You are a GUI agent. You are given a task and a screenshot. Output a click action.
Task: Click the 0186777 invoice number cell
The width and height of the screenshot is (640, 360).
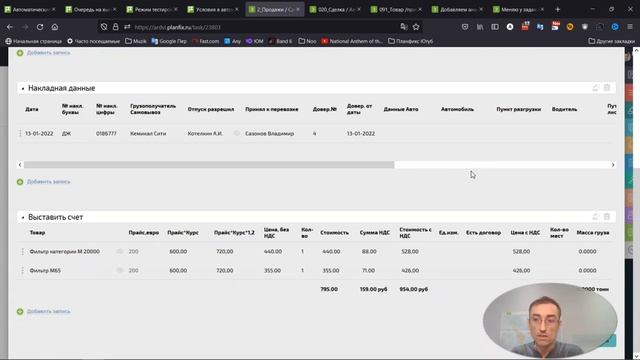pos(106,133)
